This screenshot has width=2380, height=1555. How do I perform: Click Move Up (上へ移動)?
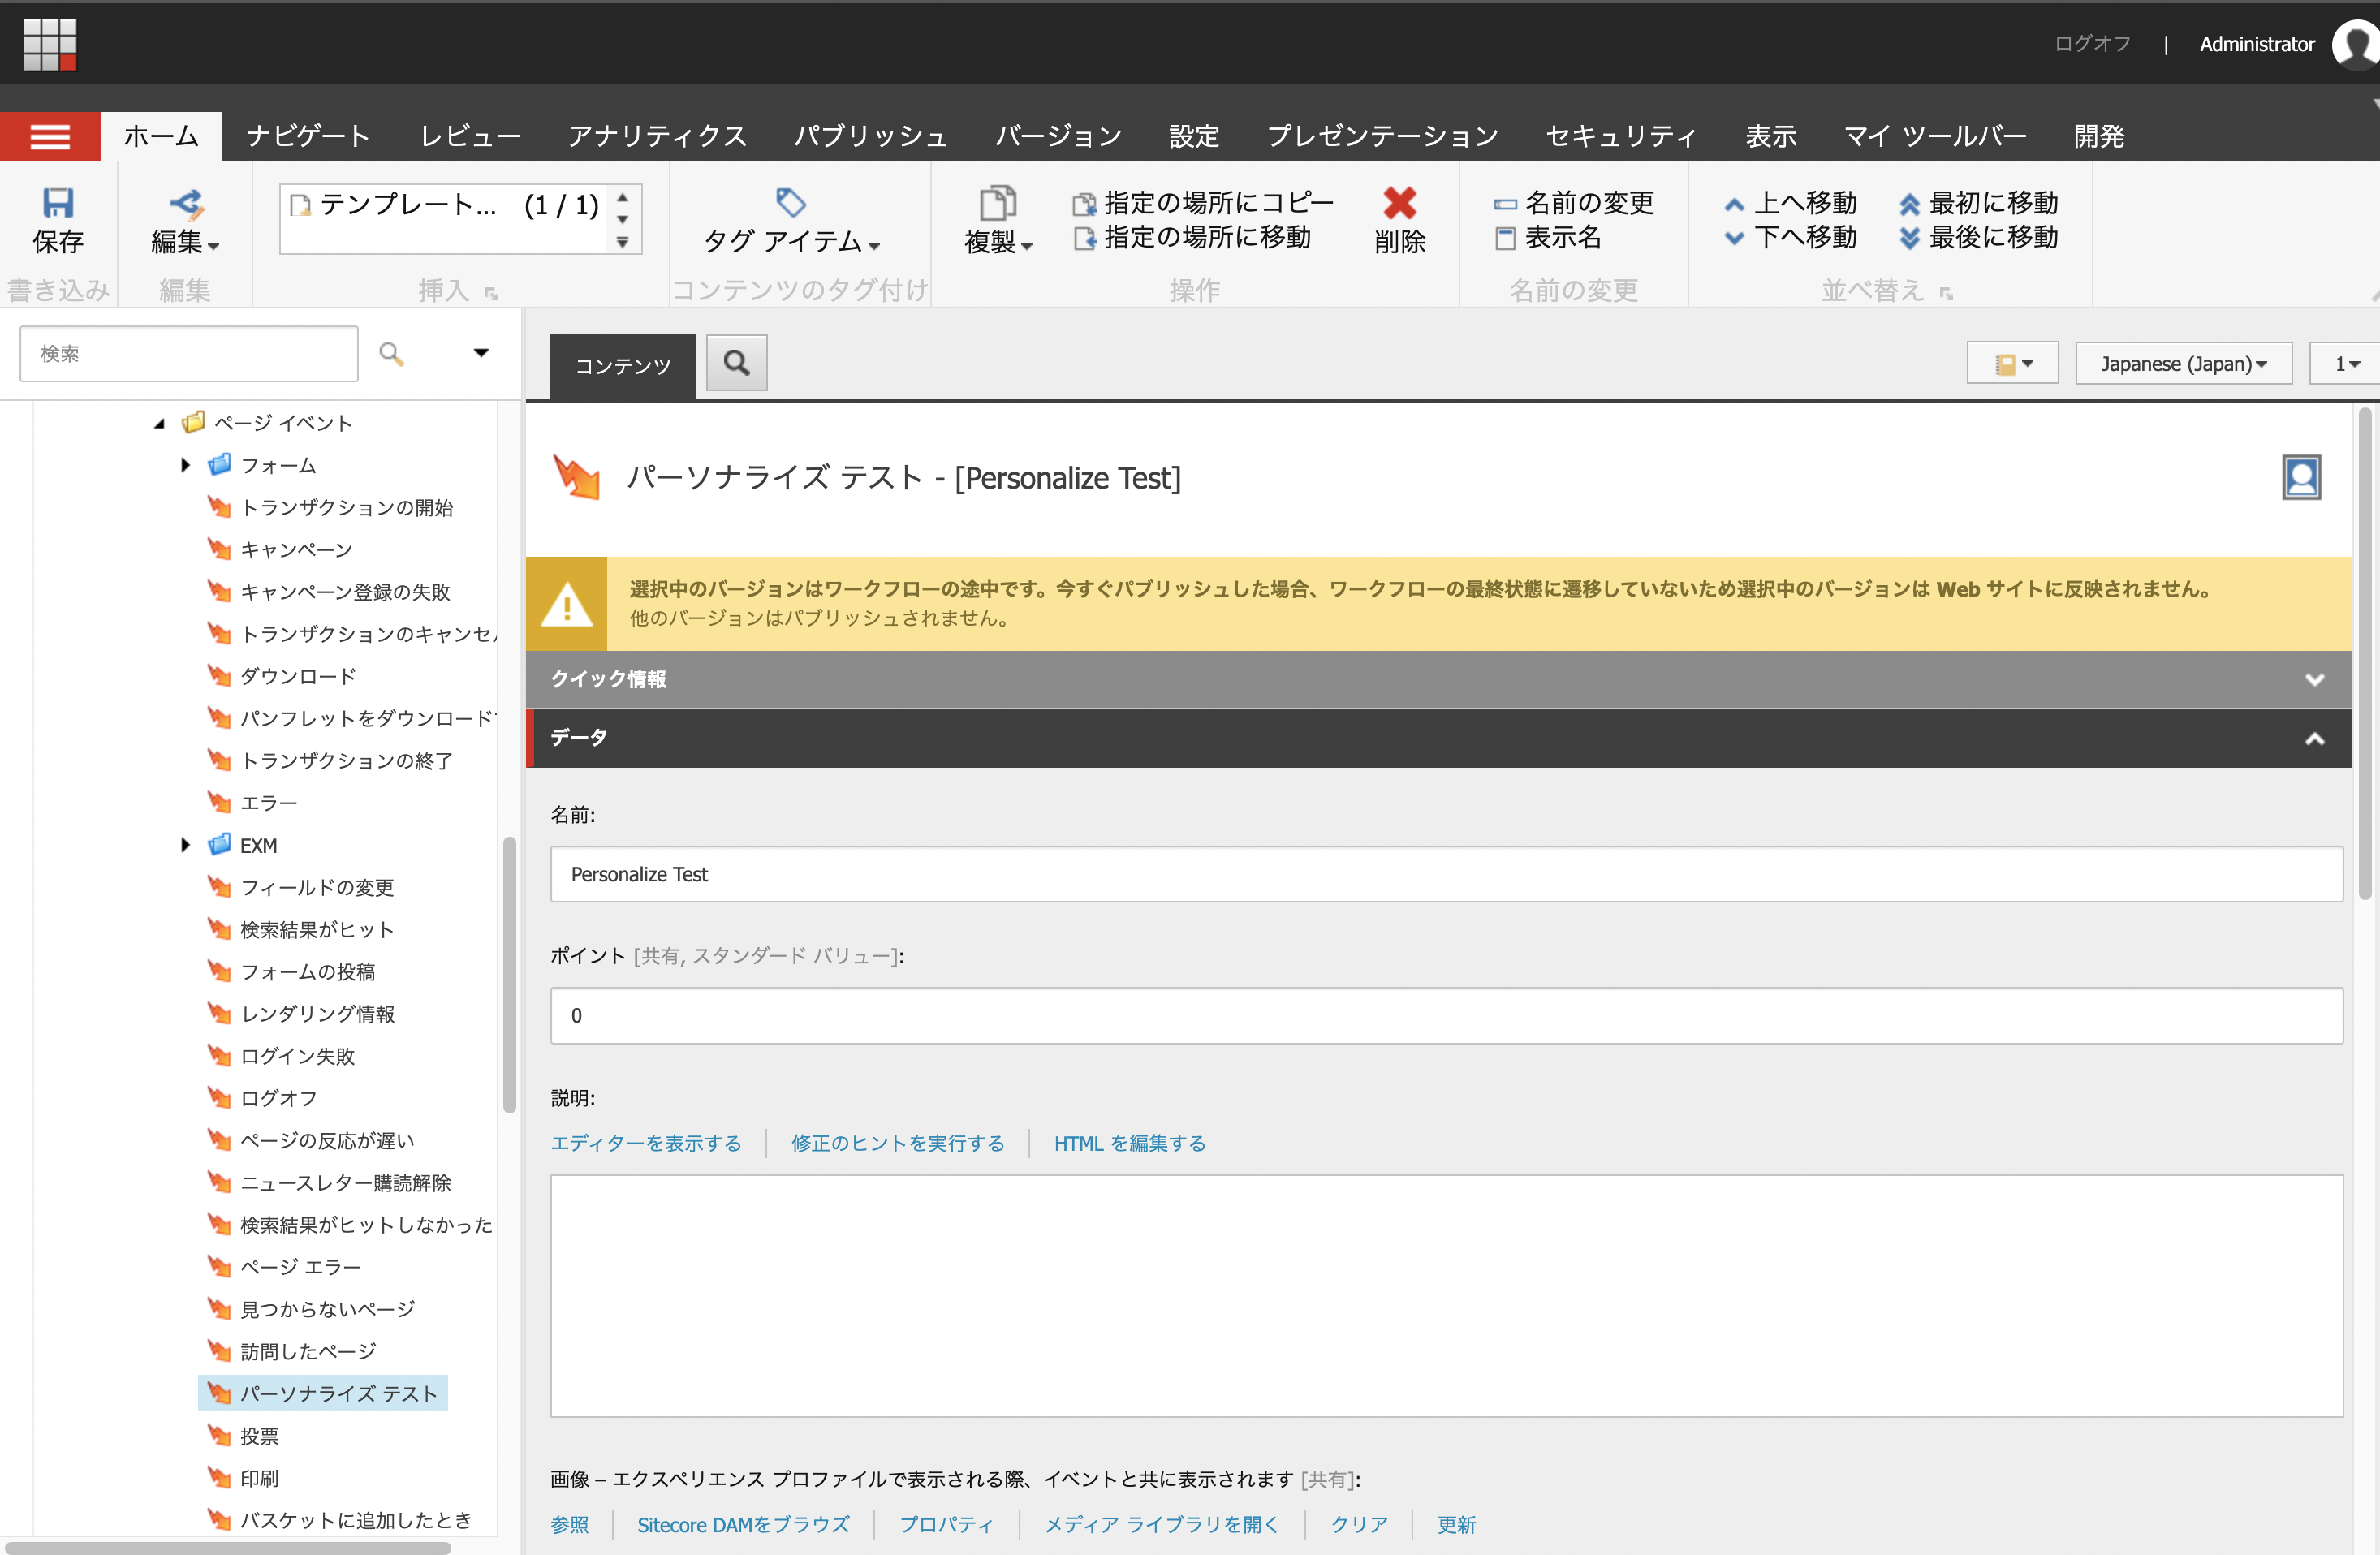(x=1790, y=203)
